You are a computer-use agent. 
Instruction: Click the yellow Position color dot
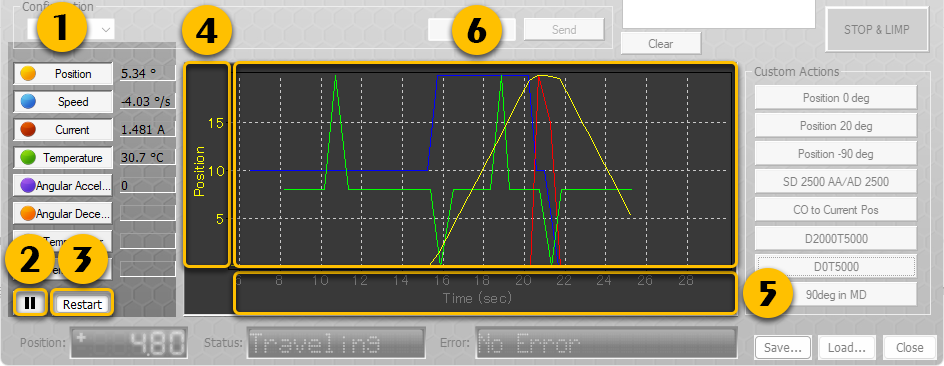tap(28, 74)
